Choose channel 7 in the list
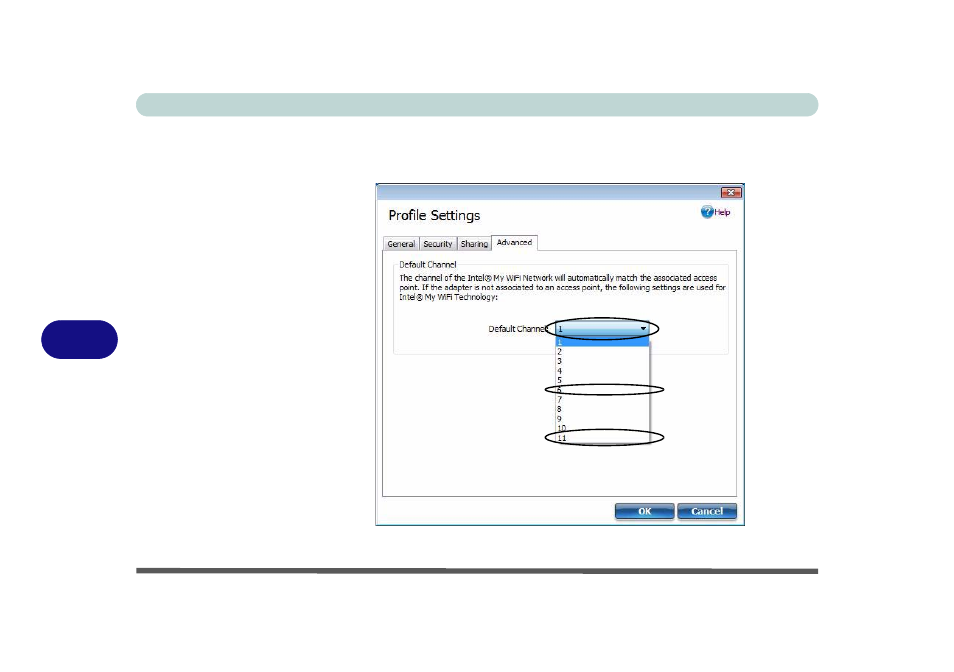The image size is (954, 672). (602, 400)
